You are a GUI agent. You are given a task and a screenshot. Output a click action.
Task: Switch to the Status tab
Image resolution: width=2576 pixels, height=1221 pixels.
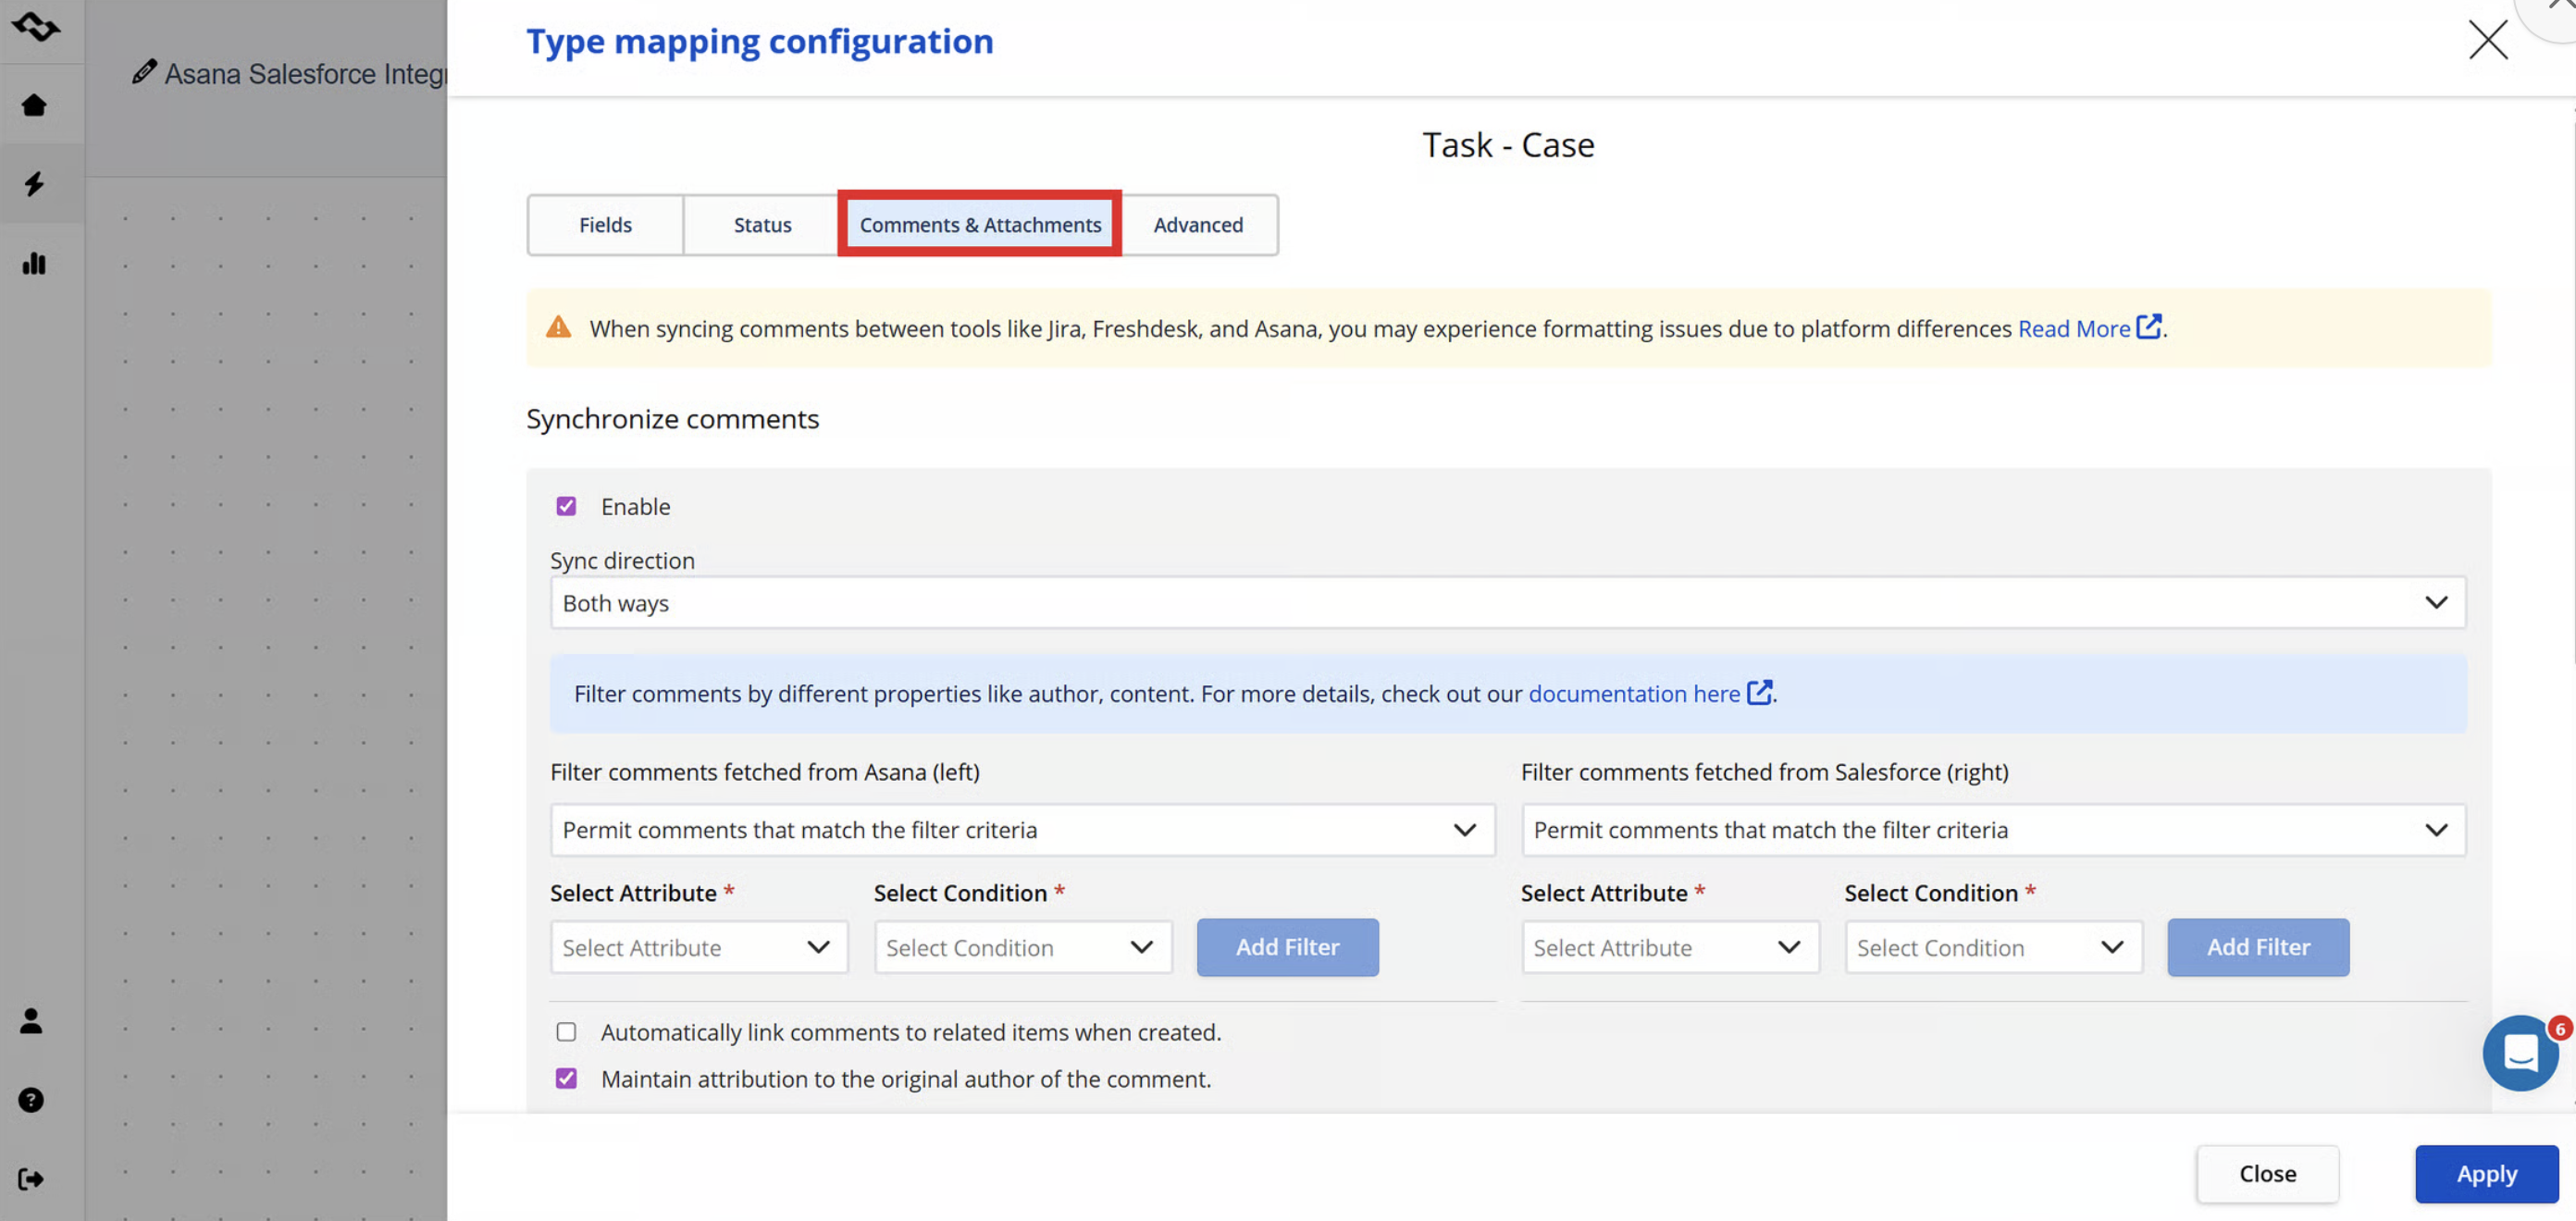point(762,225)
